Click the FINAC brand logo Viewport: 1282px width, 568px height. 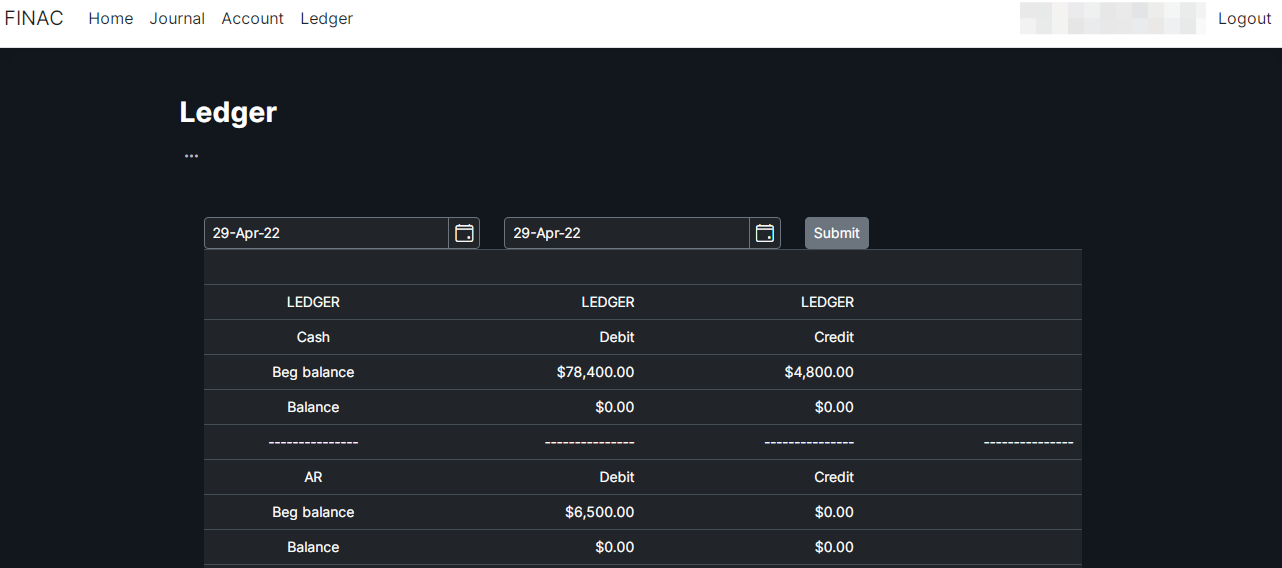pyautogui.click(x=34, y=18)
